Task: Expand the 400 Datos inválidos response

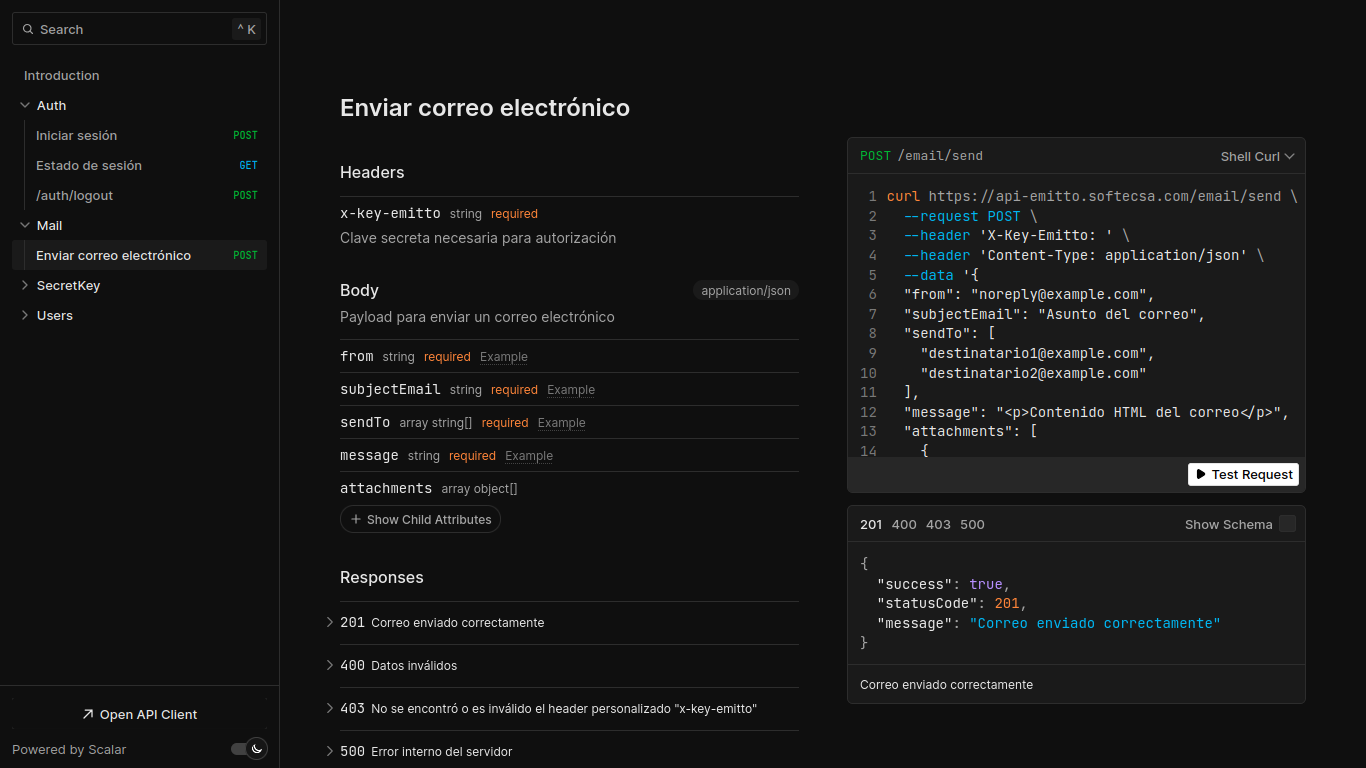Action: (x=562, y=665)
